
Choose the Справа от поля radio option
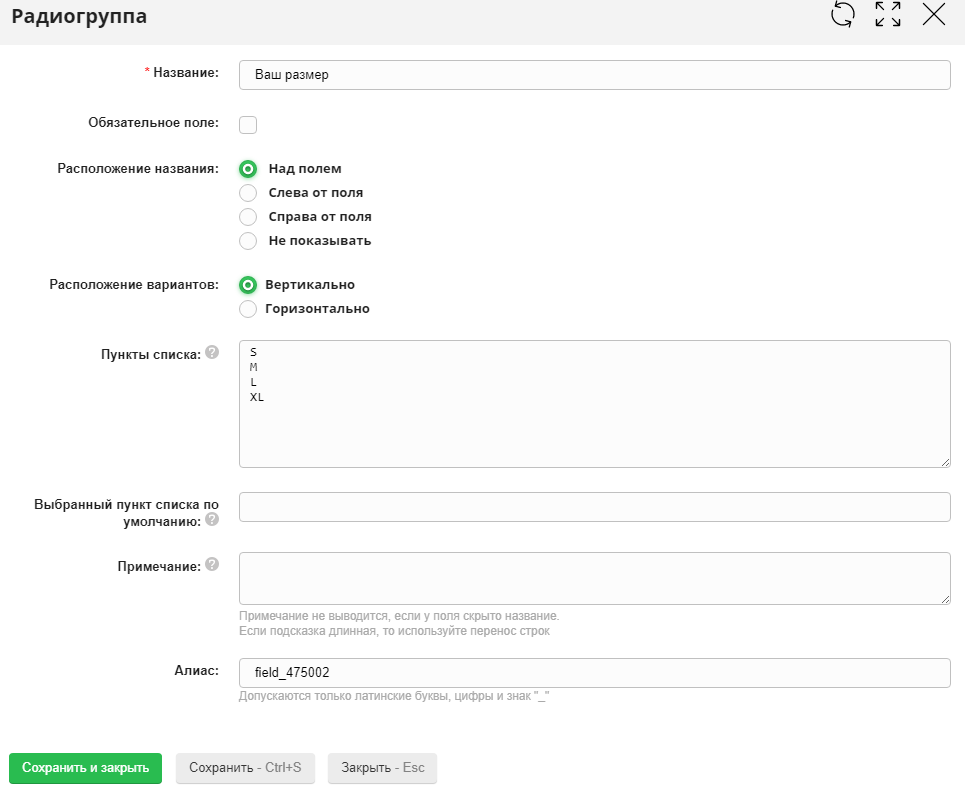coord(249,217)
